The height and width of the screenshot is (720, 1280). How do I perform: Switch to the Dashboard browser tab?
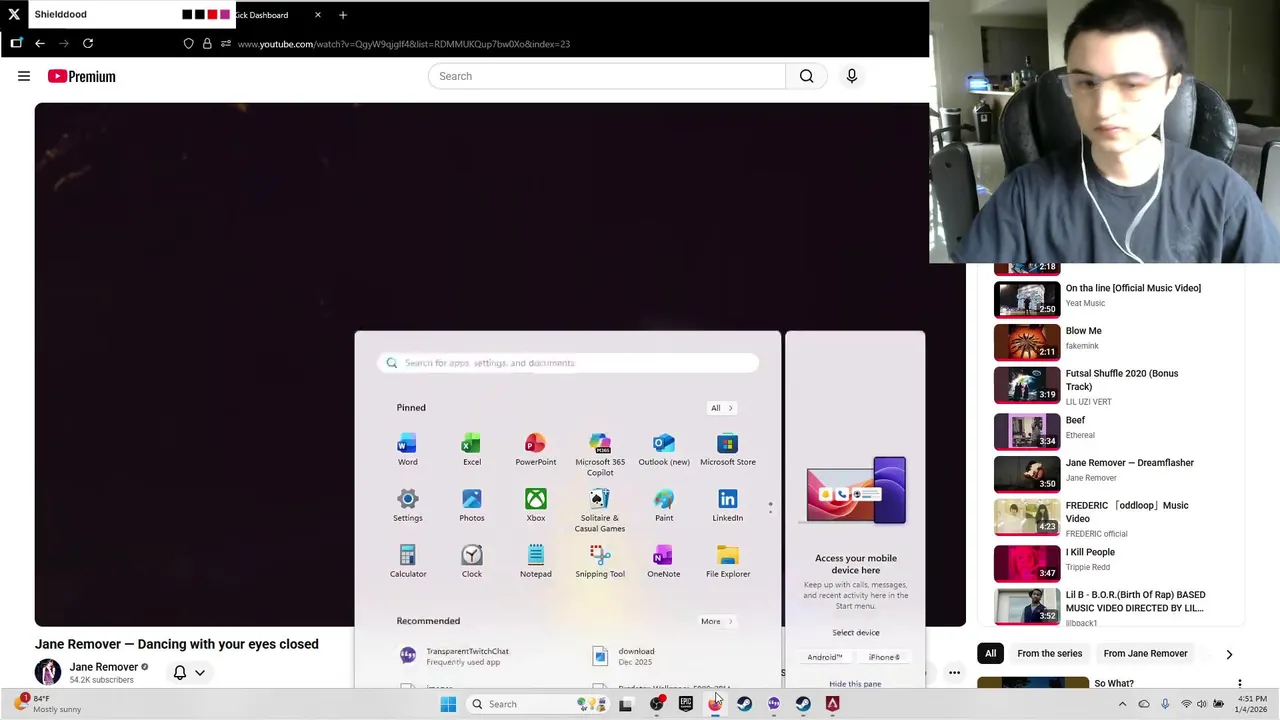[278, 15]
